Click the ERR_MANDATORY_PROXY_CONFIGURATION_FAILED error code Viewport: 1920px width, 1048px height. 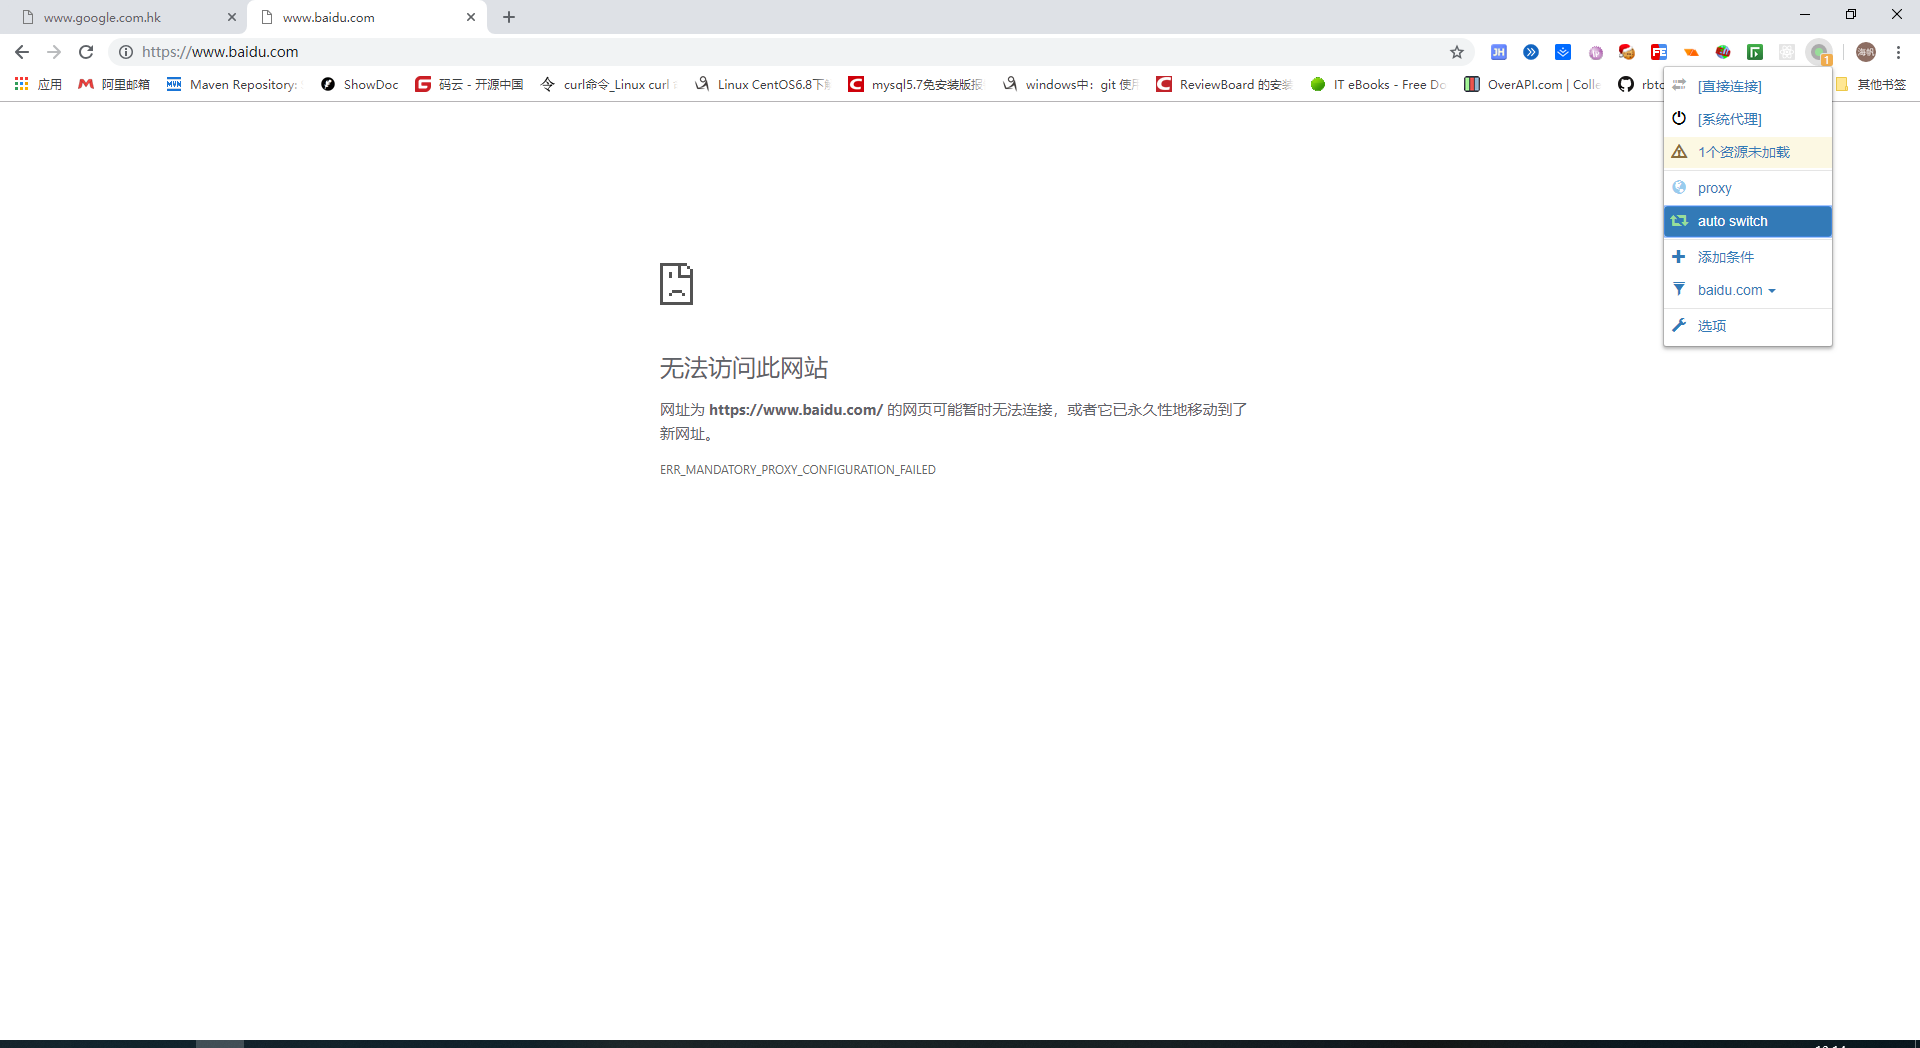coord(798,470)
